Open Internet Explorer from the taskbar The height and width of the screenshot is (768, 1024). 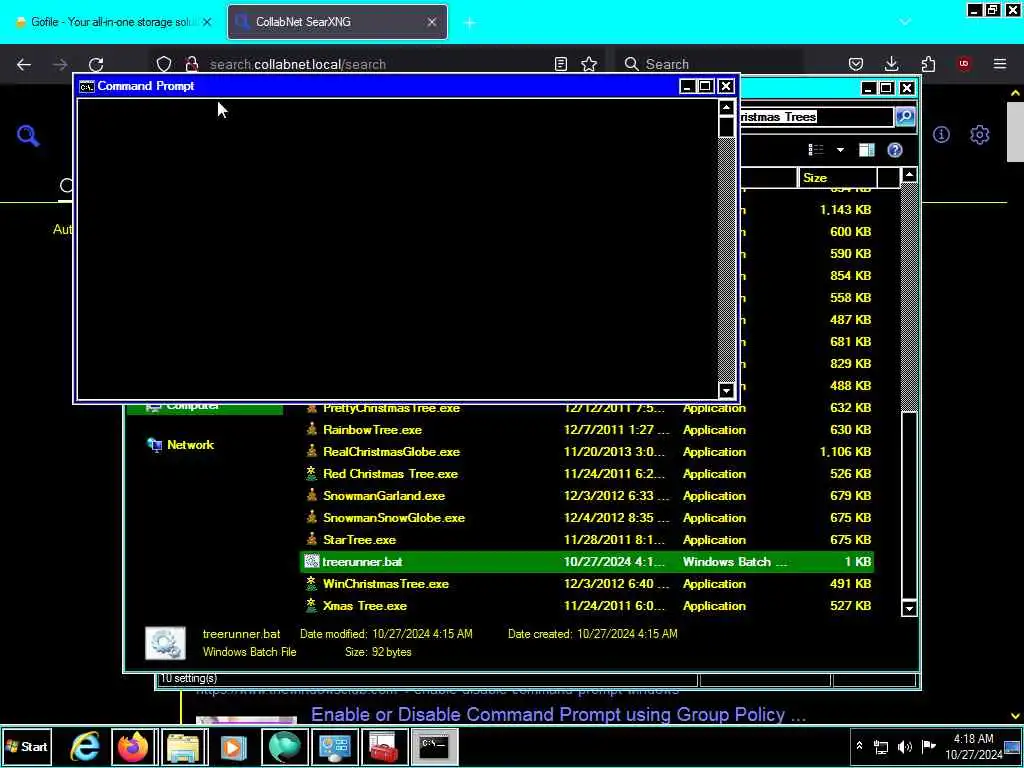84,746
